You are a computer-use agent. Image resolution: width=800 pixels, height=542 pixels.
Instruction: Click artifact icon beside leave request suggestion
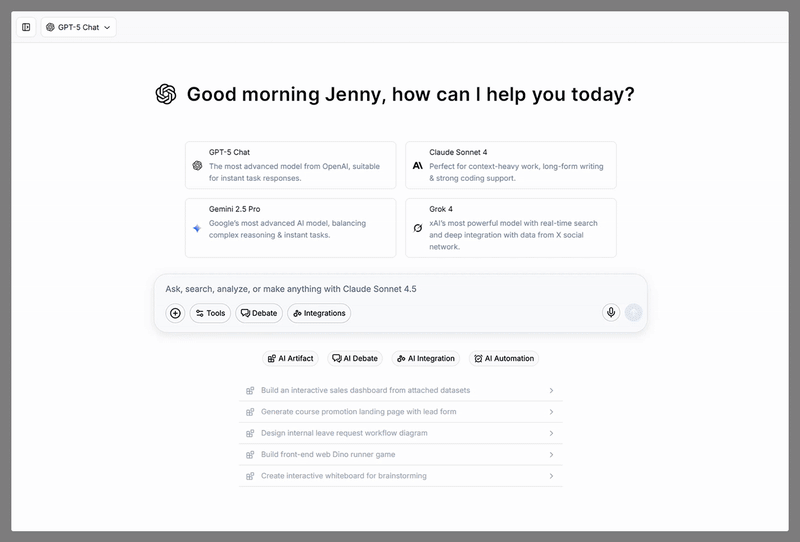click(250, 433)
